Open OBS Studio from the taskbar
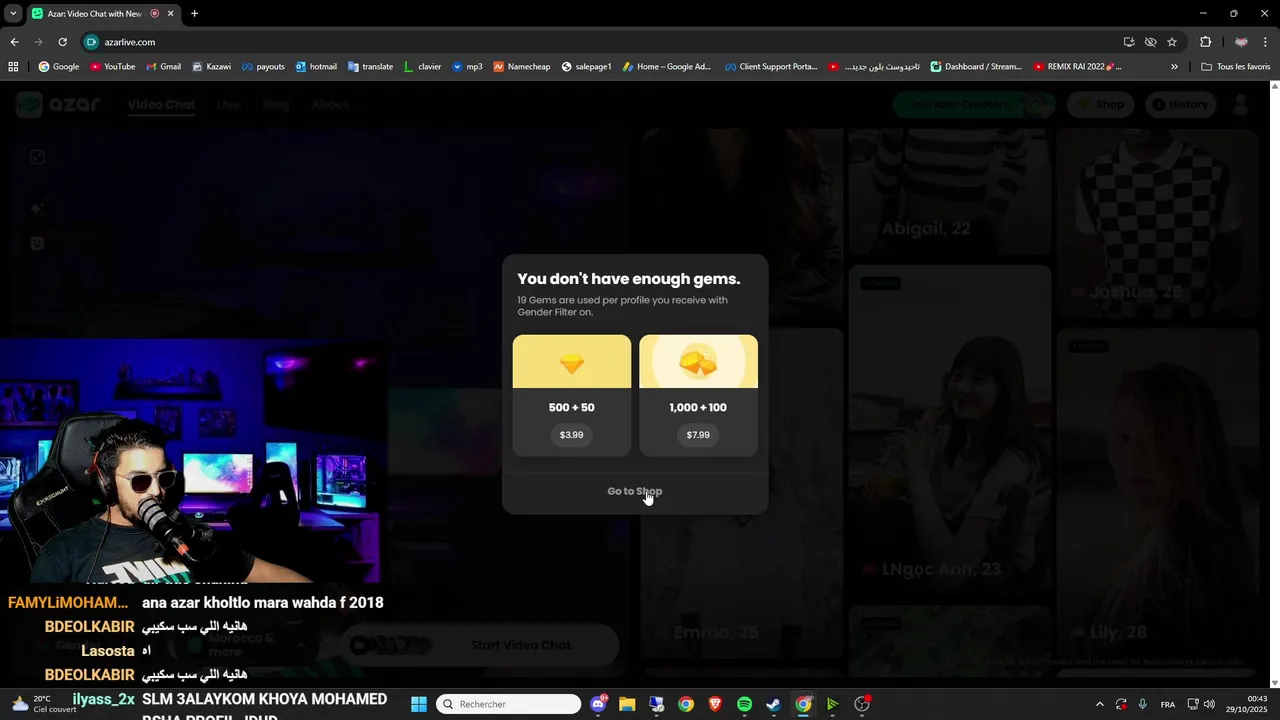The height and width of the screenshot is (720, 1280). coord(862,704)
